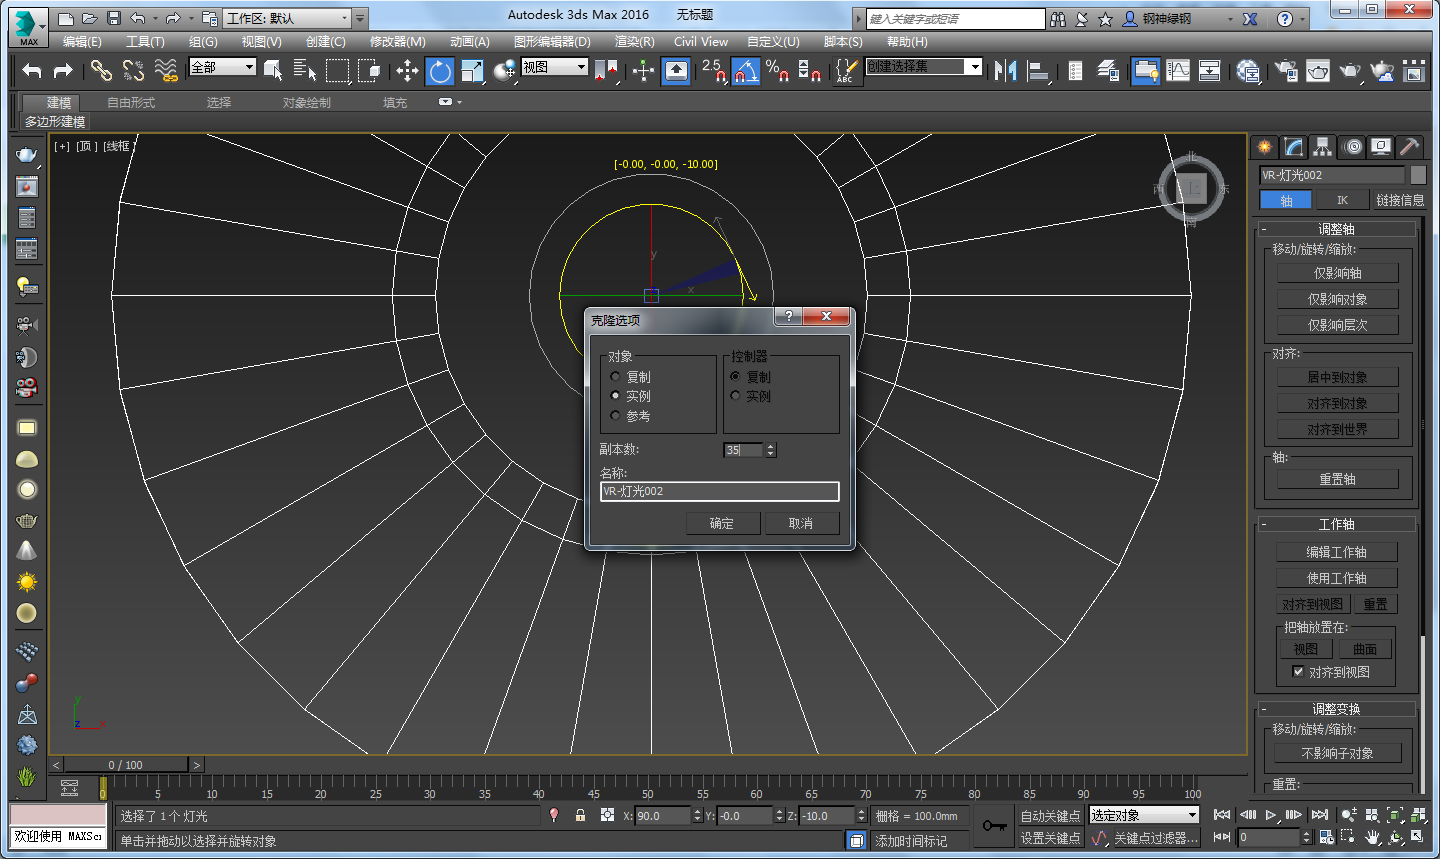Screen dimensions: 1440x859
Task: Activate the Pan View hand tool
Action: tap(1372, 837)
